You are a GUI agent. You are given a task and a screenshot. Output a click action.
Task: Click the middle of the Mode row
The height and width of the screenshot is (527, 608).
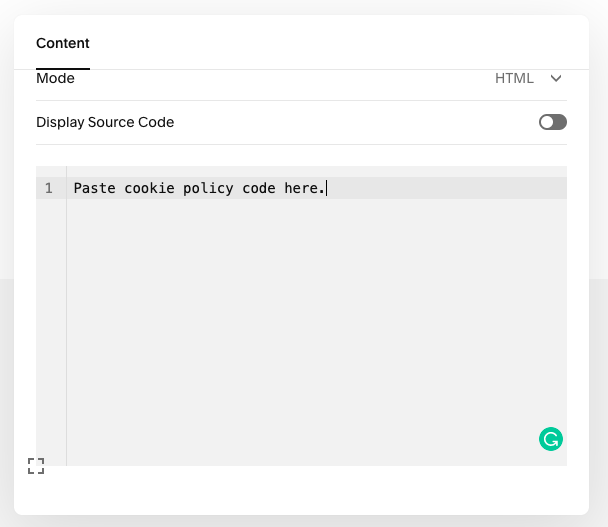point(301,79)
